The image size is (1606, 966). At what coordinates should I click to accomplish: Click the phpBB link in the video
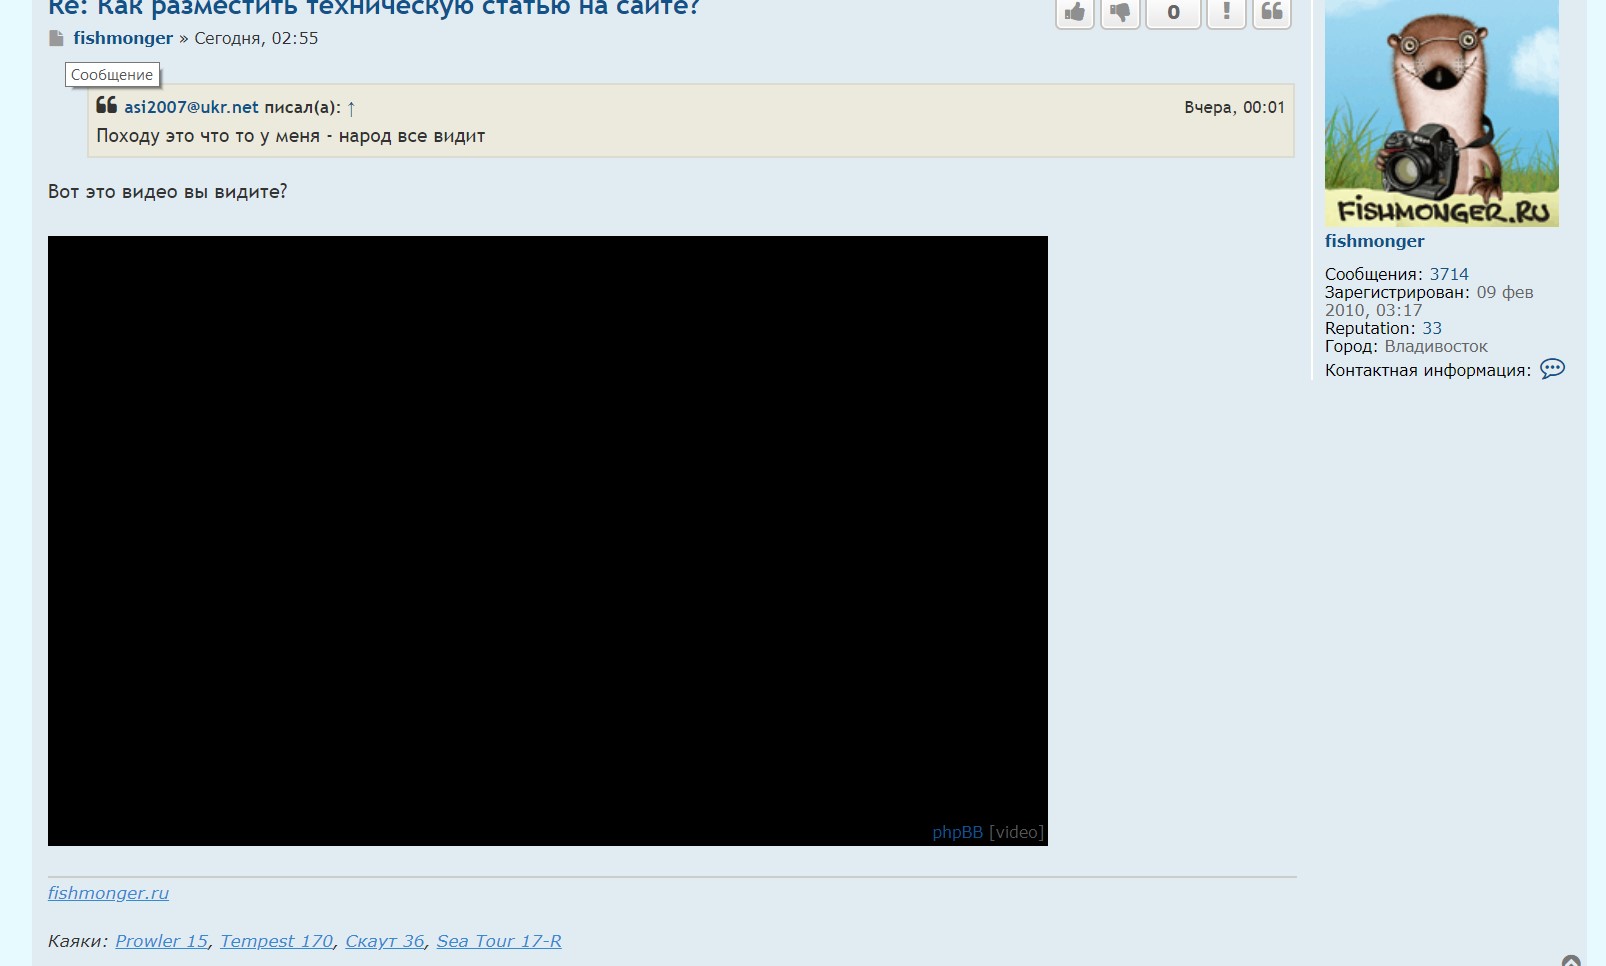point(957,832)
